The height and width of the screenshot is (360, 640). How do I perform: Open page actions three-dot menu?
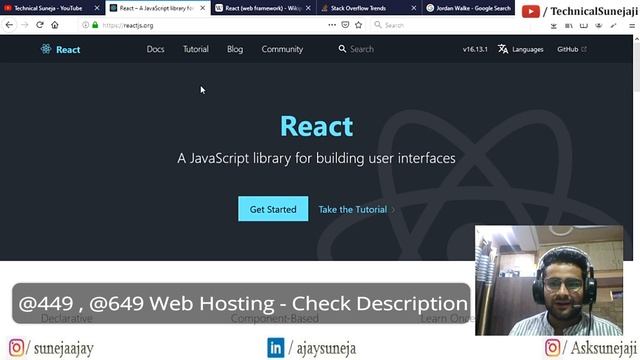332,25
